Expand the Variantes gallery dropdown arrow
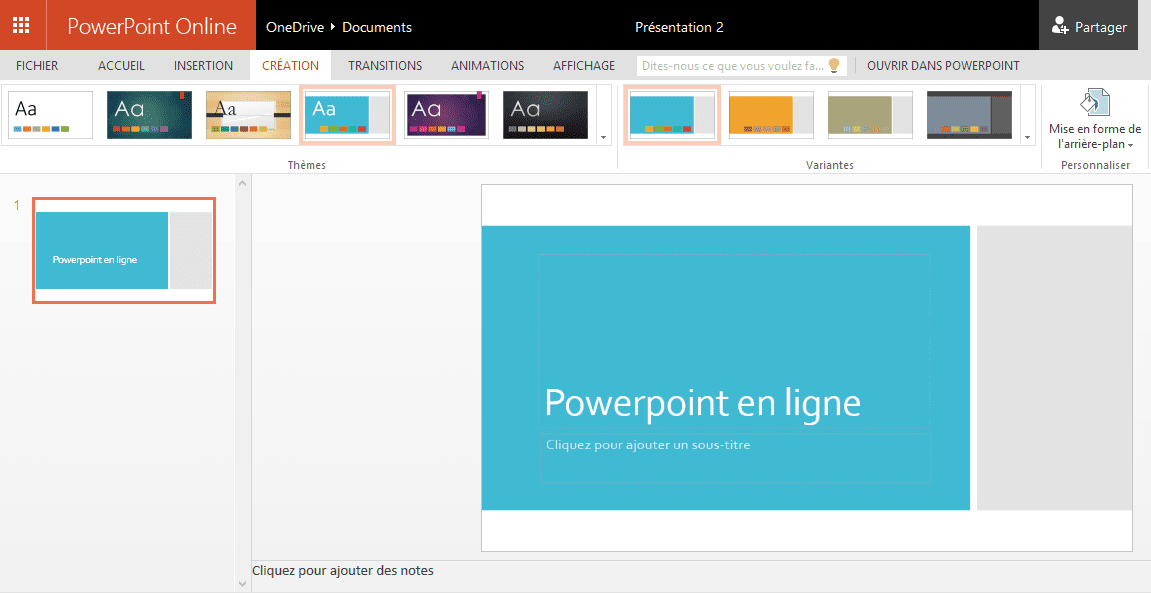This screenshot has height=593, width=1151. point(1027,137)
